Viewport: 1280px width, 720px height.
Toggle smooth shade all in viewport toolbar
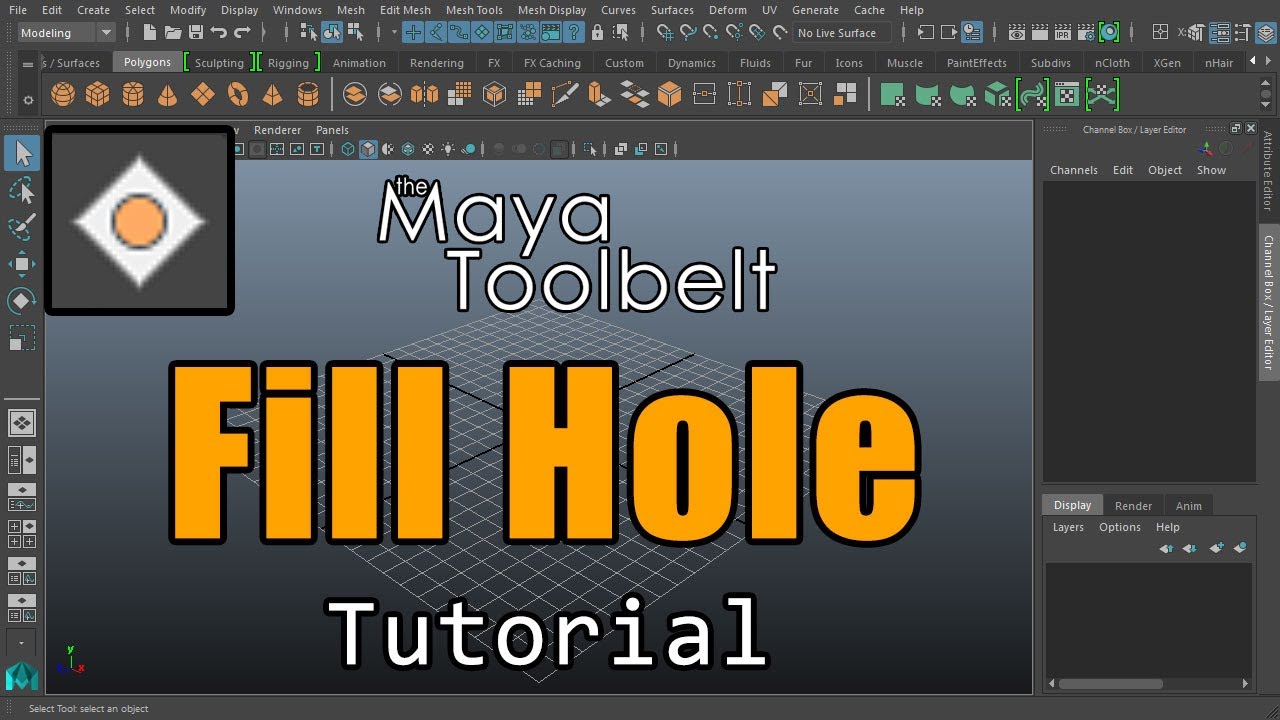(368, 150)
